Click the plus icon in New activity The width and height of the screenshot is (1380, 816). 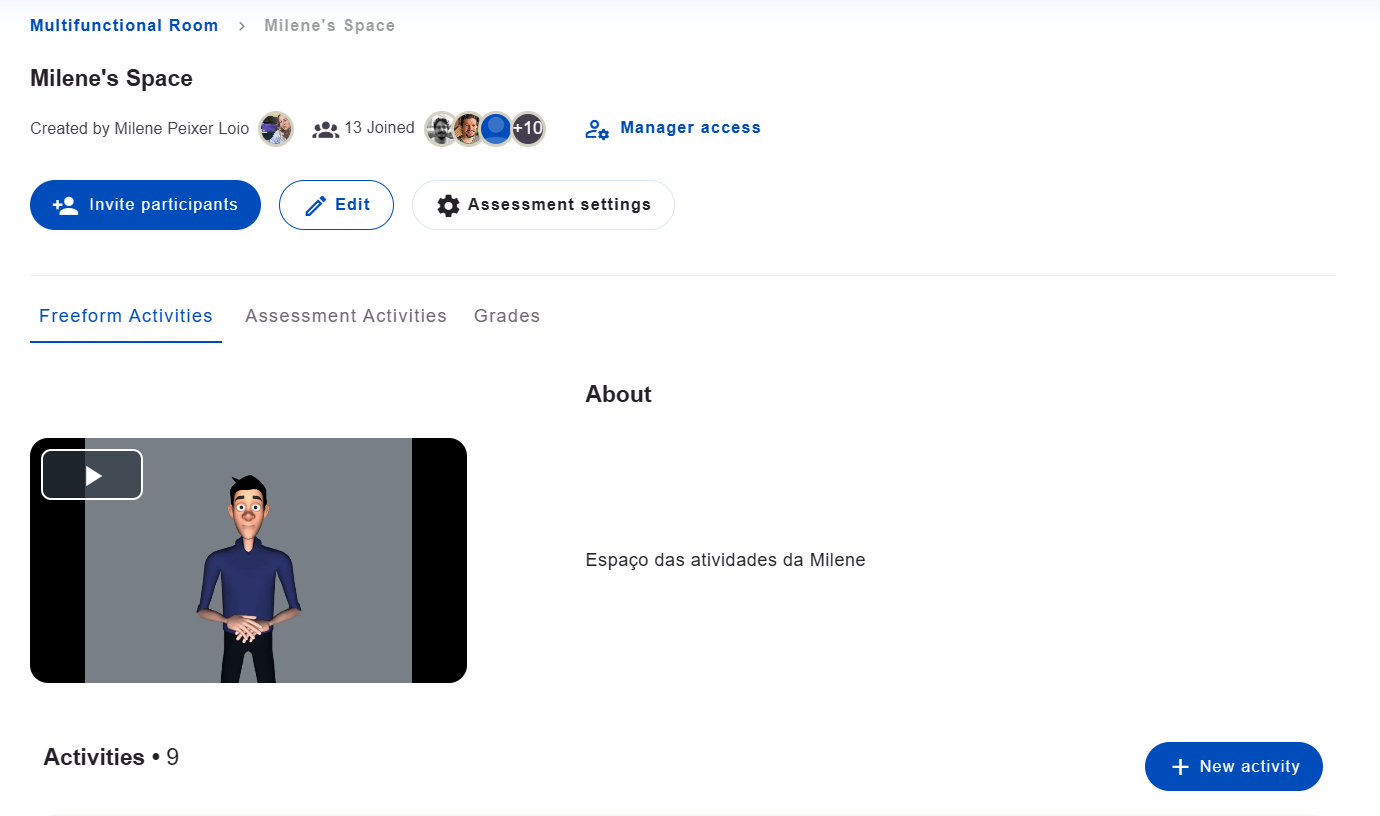pyautogui.click(x=1180, y=767)
